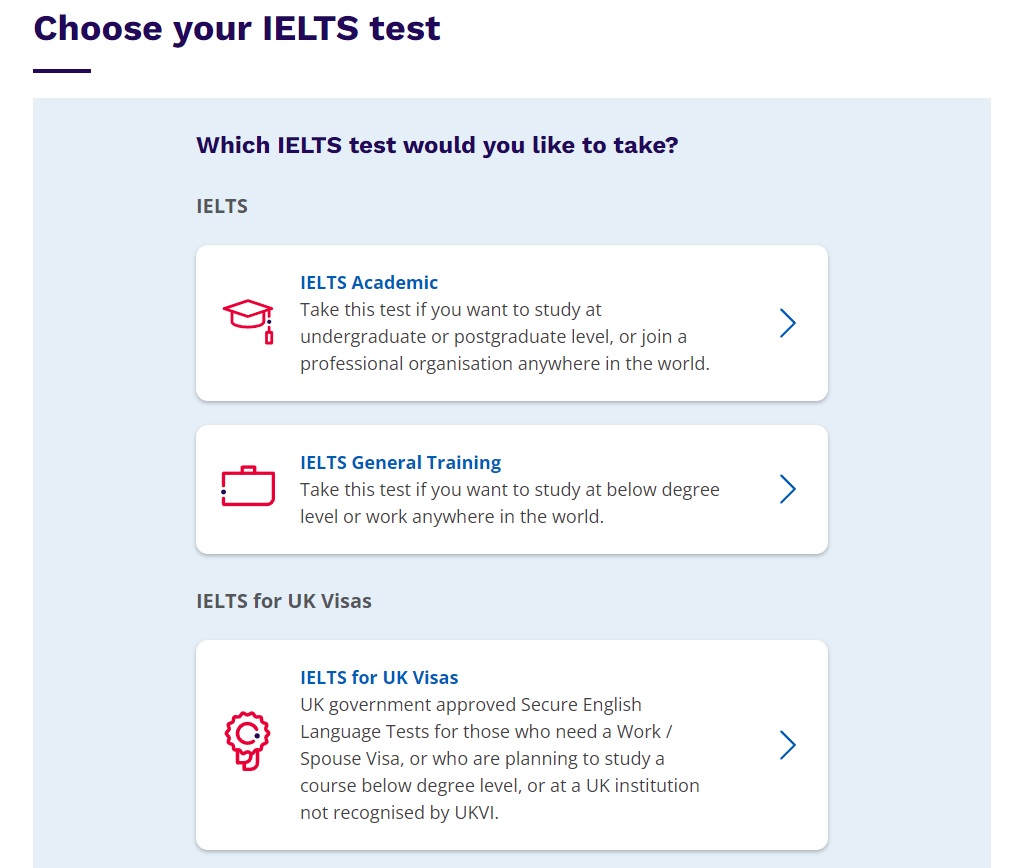Open General Training via its chevron arrow
The image size is (1029, 868).
pos(788,489)
